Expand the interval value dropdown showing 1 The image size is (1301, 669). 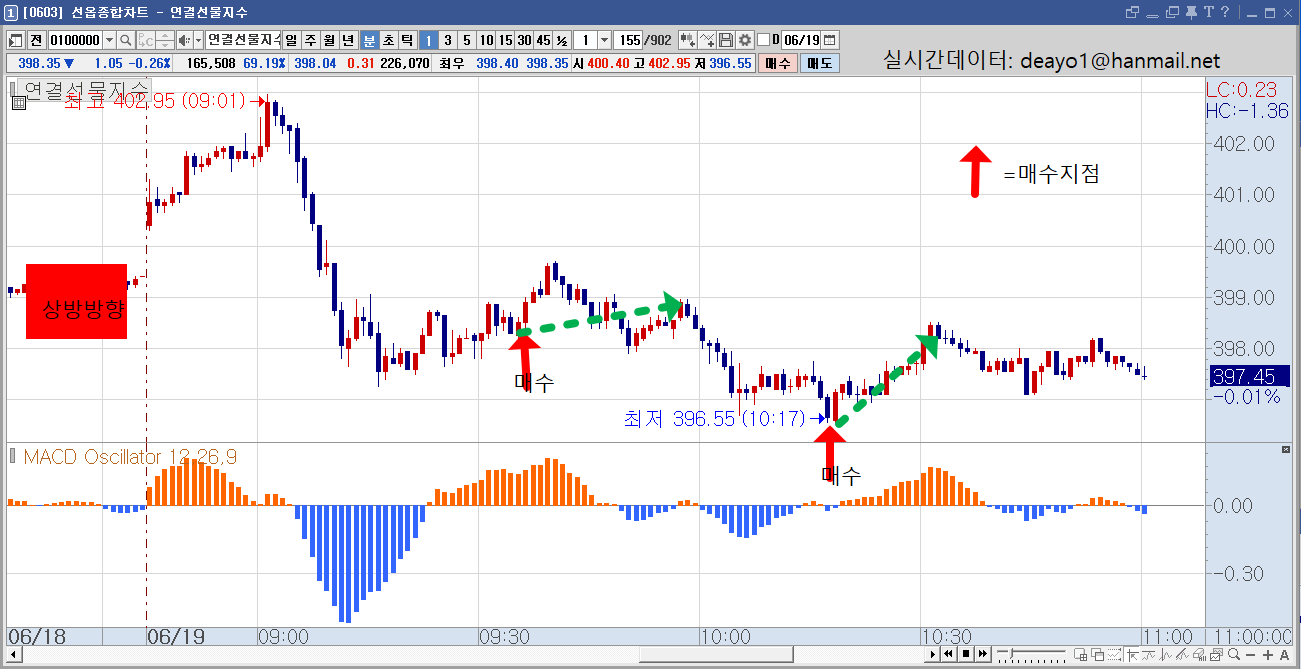[x=603, y=40]
